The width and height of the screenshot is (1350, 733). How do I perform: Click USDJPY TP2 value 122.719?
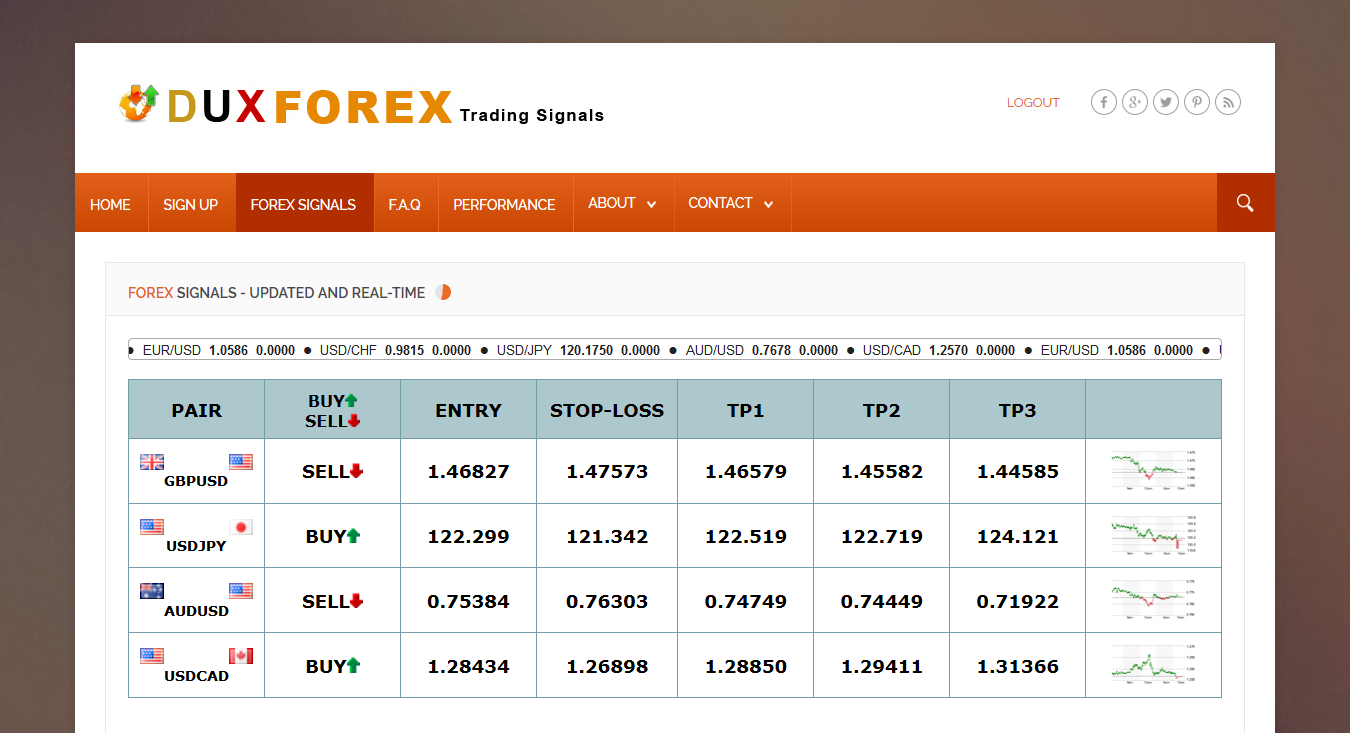(882, 537)
